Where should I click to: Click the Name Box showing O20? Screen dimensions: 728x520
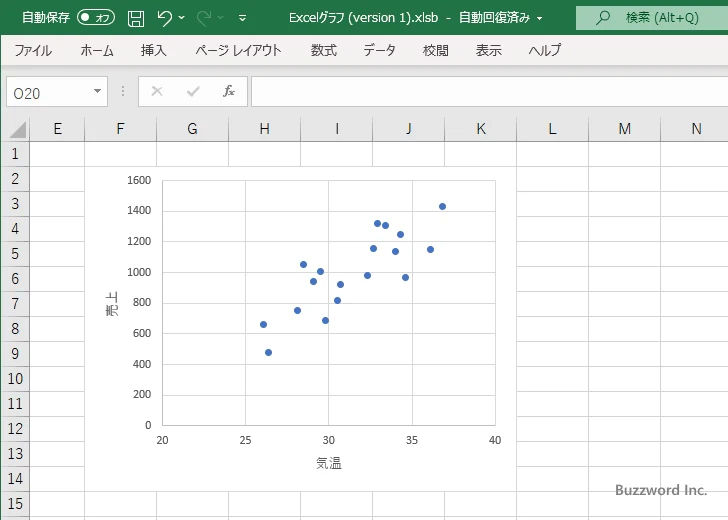pos(49,92)
